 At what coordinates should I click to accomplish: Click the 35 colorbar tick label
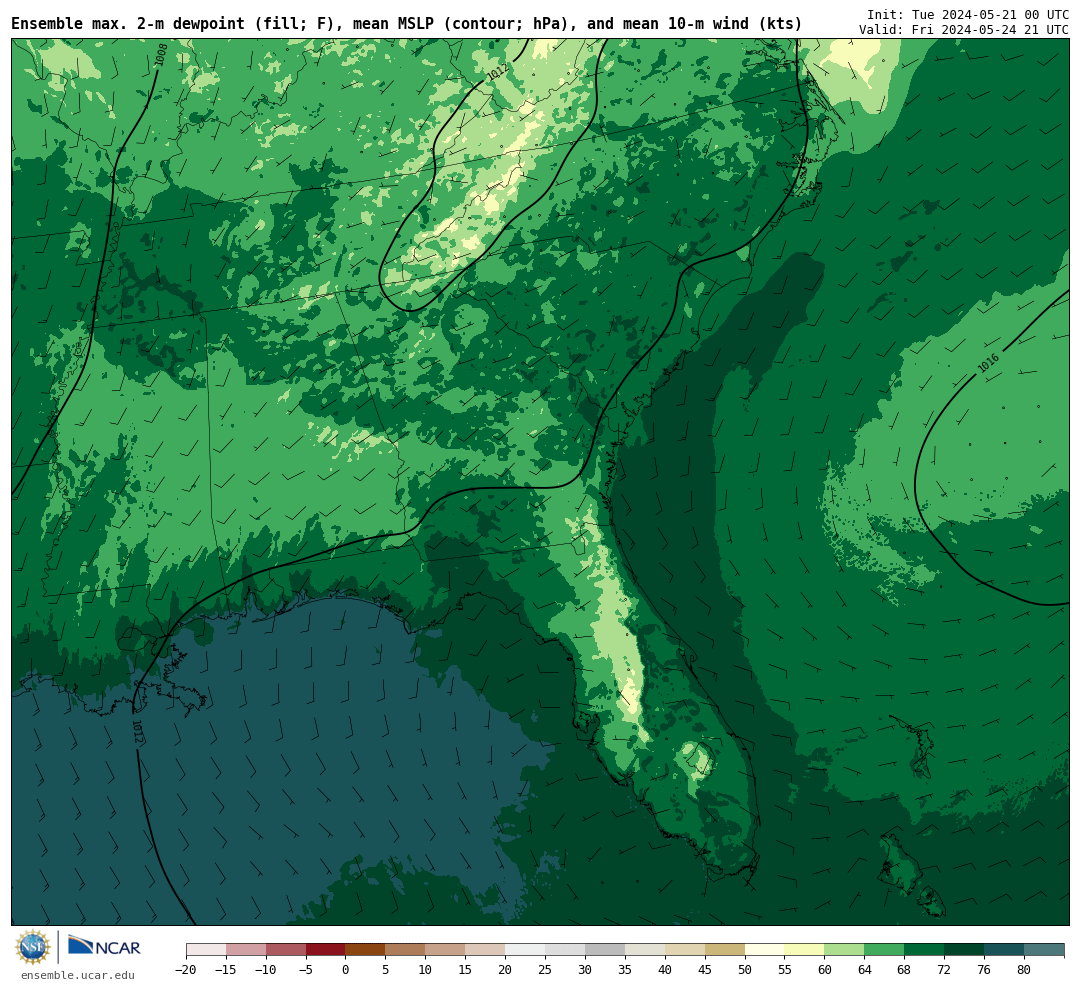625,969
